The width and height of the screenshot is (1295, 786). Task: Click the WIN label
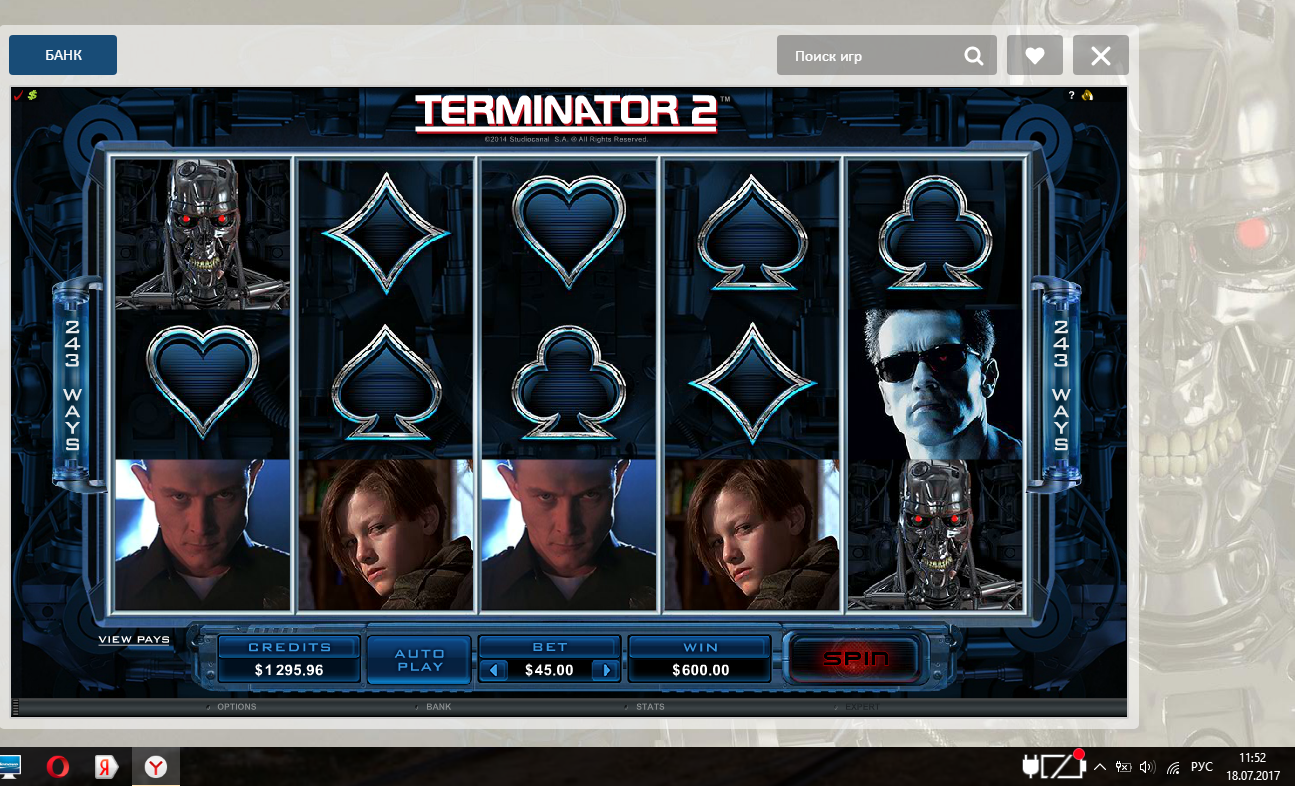pyautogui.click(x=700, y=647)
